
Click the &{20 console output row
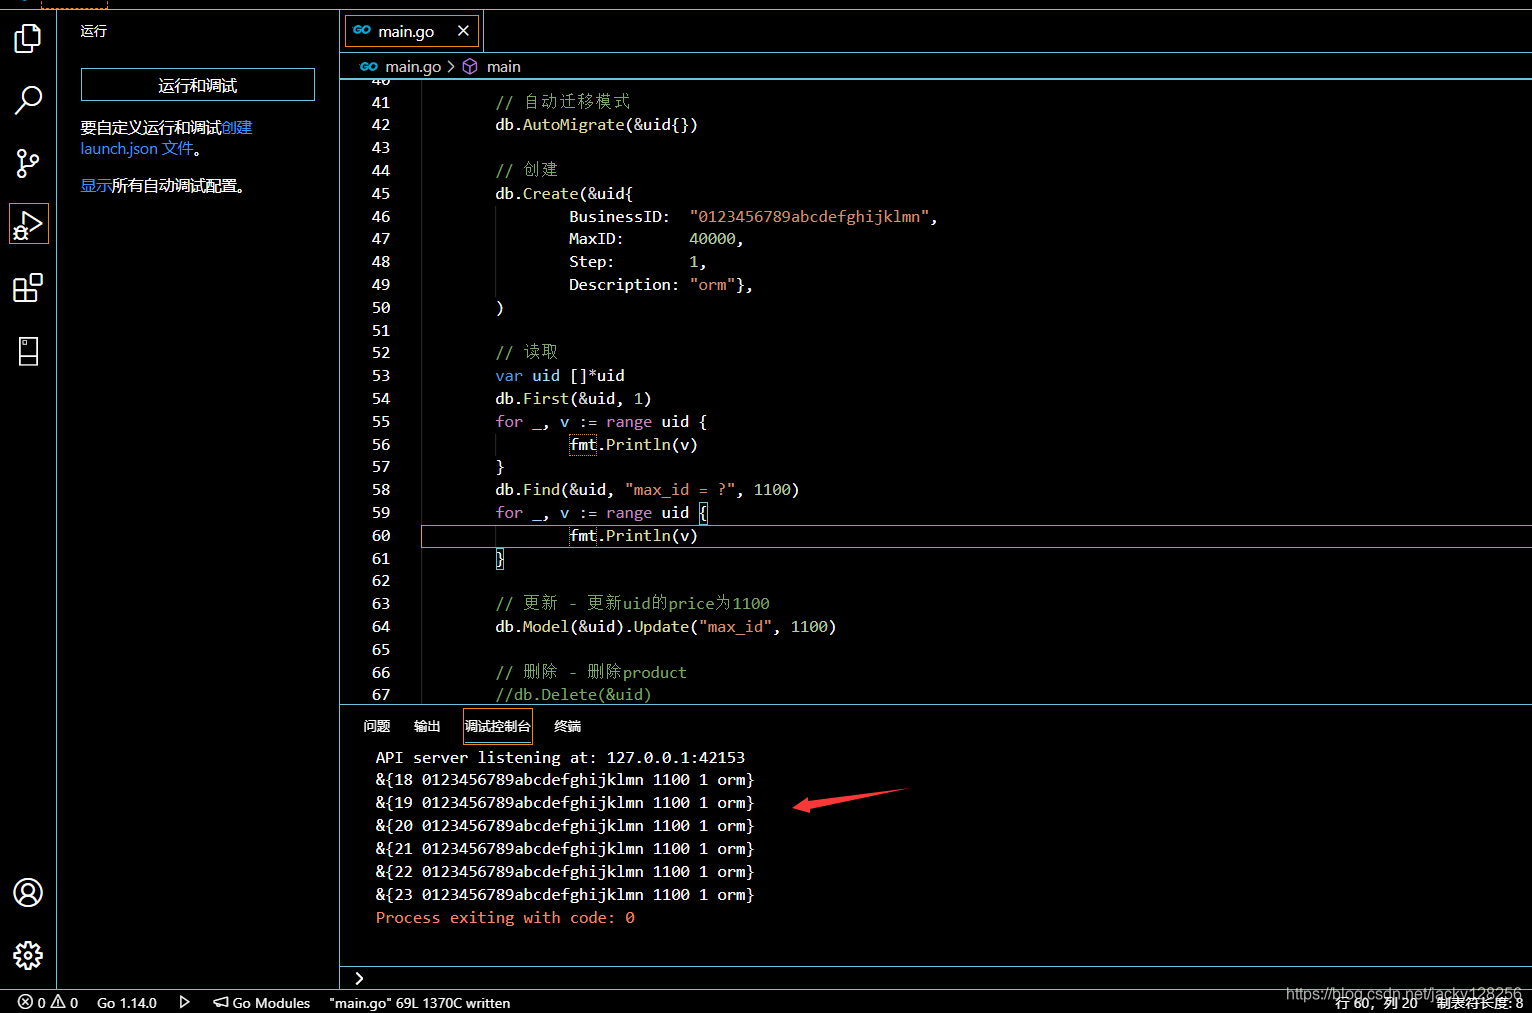565,825
